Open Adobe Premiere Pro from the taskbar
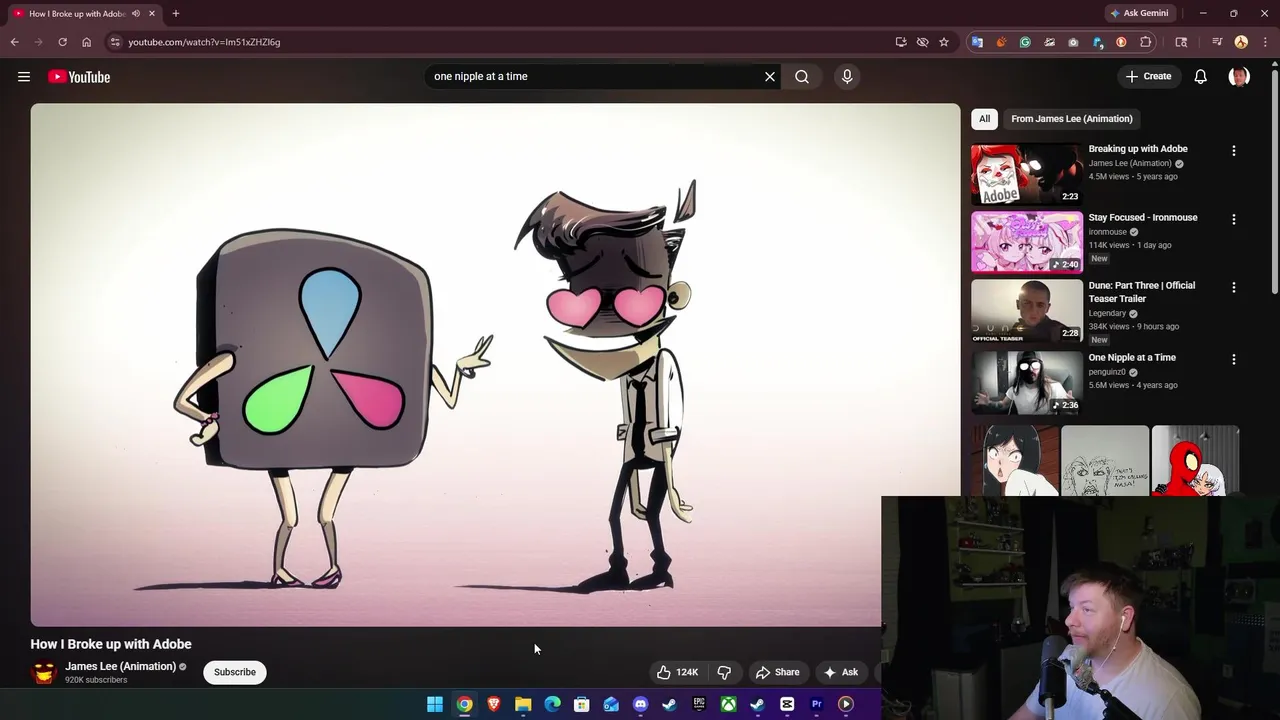 pos(816,704)
